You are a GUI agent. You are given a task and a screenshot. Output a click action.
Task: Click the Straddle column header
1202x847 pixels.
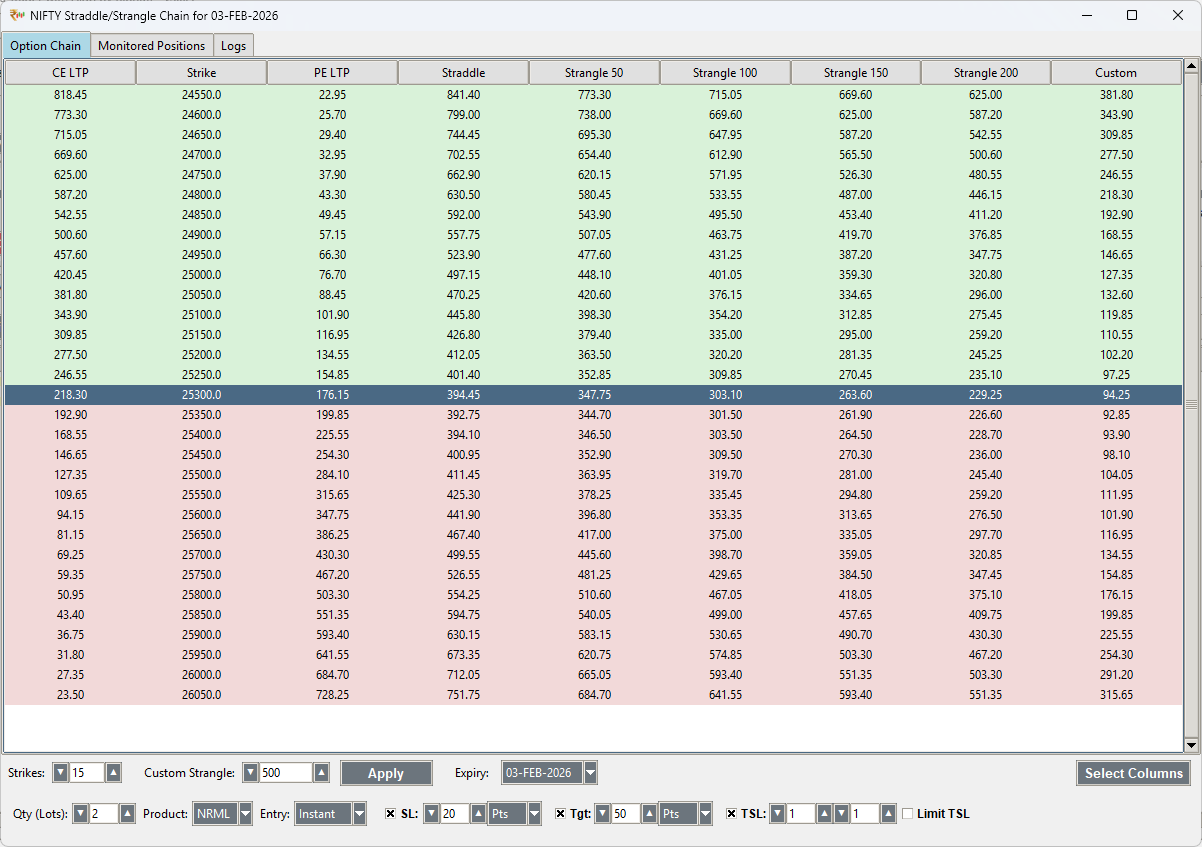(463, 73)
